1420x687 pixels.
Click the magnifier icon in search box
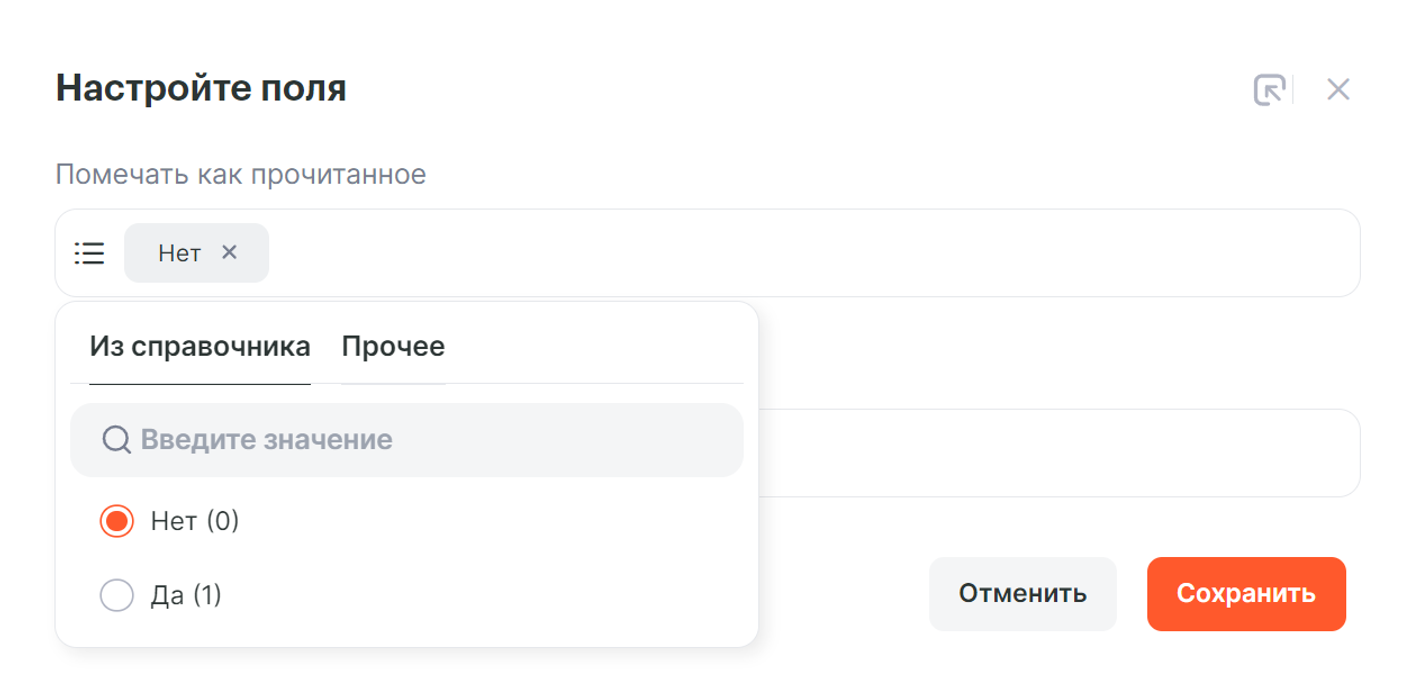pos(116,440)
